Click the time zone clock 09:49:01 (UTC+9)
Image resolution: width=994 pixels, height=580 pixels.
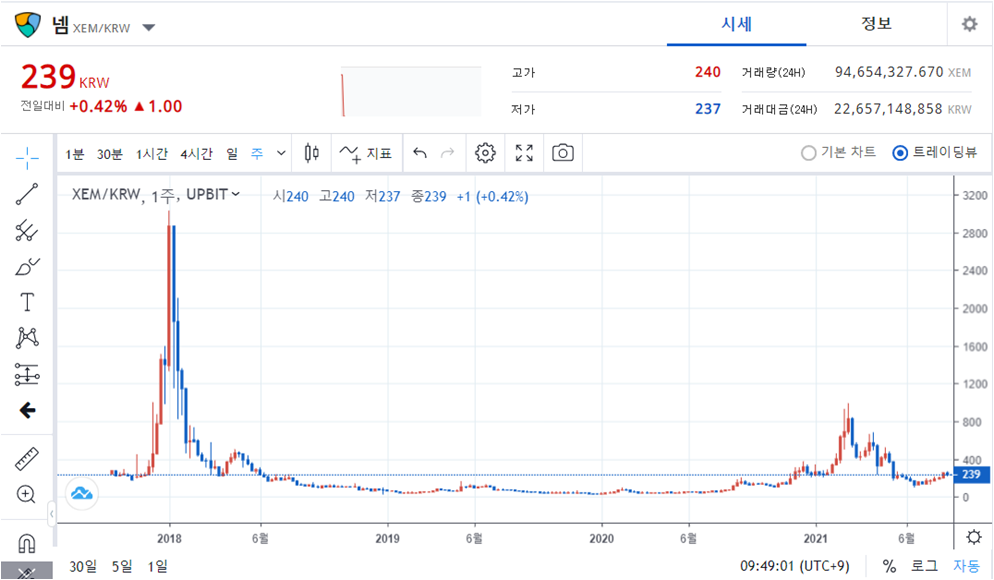click(794, 566)
